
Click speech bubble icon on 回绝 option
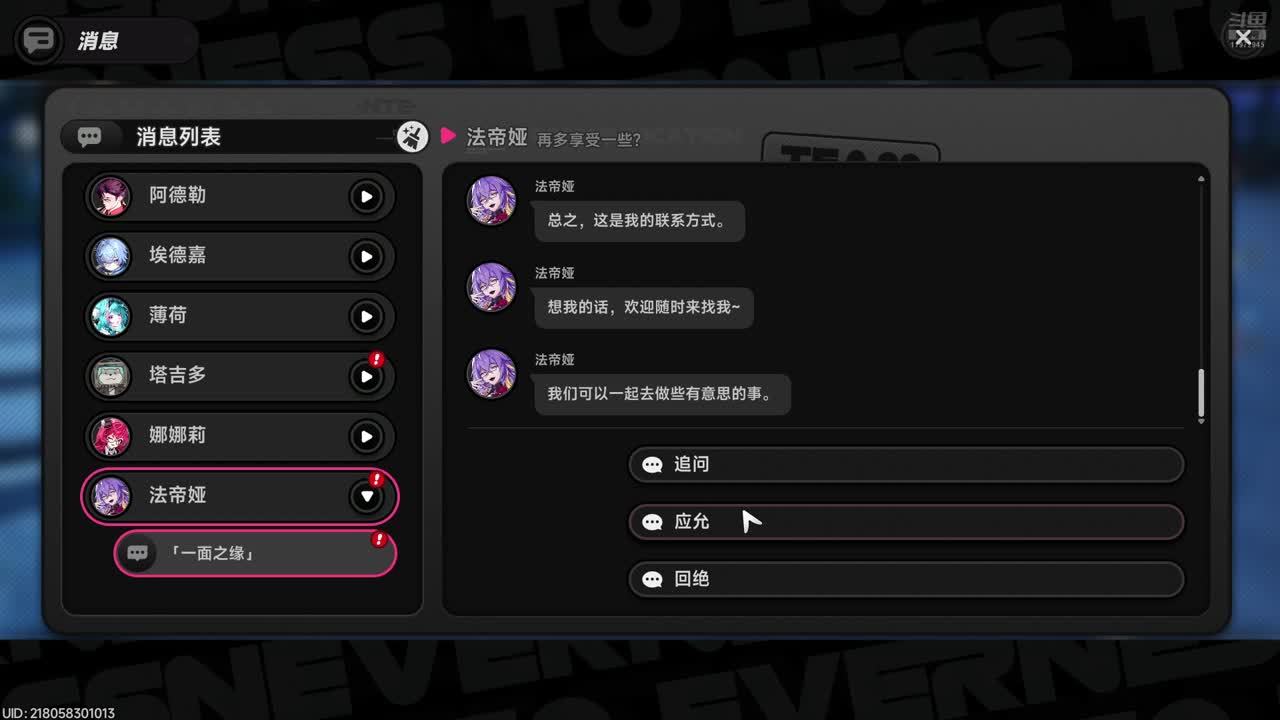(x=652, y=579)
